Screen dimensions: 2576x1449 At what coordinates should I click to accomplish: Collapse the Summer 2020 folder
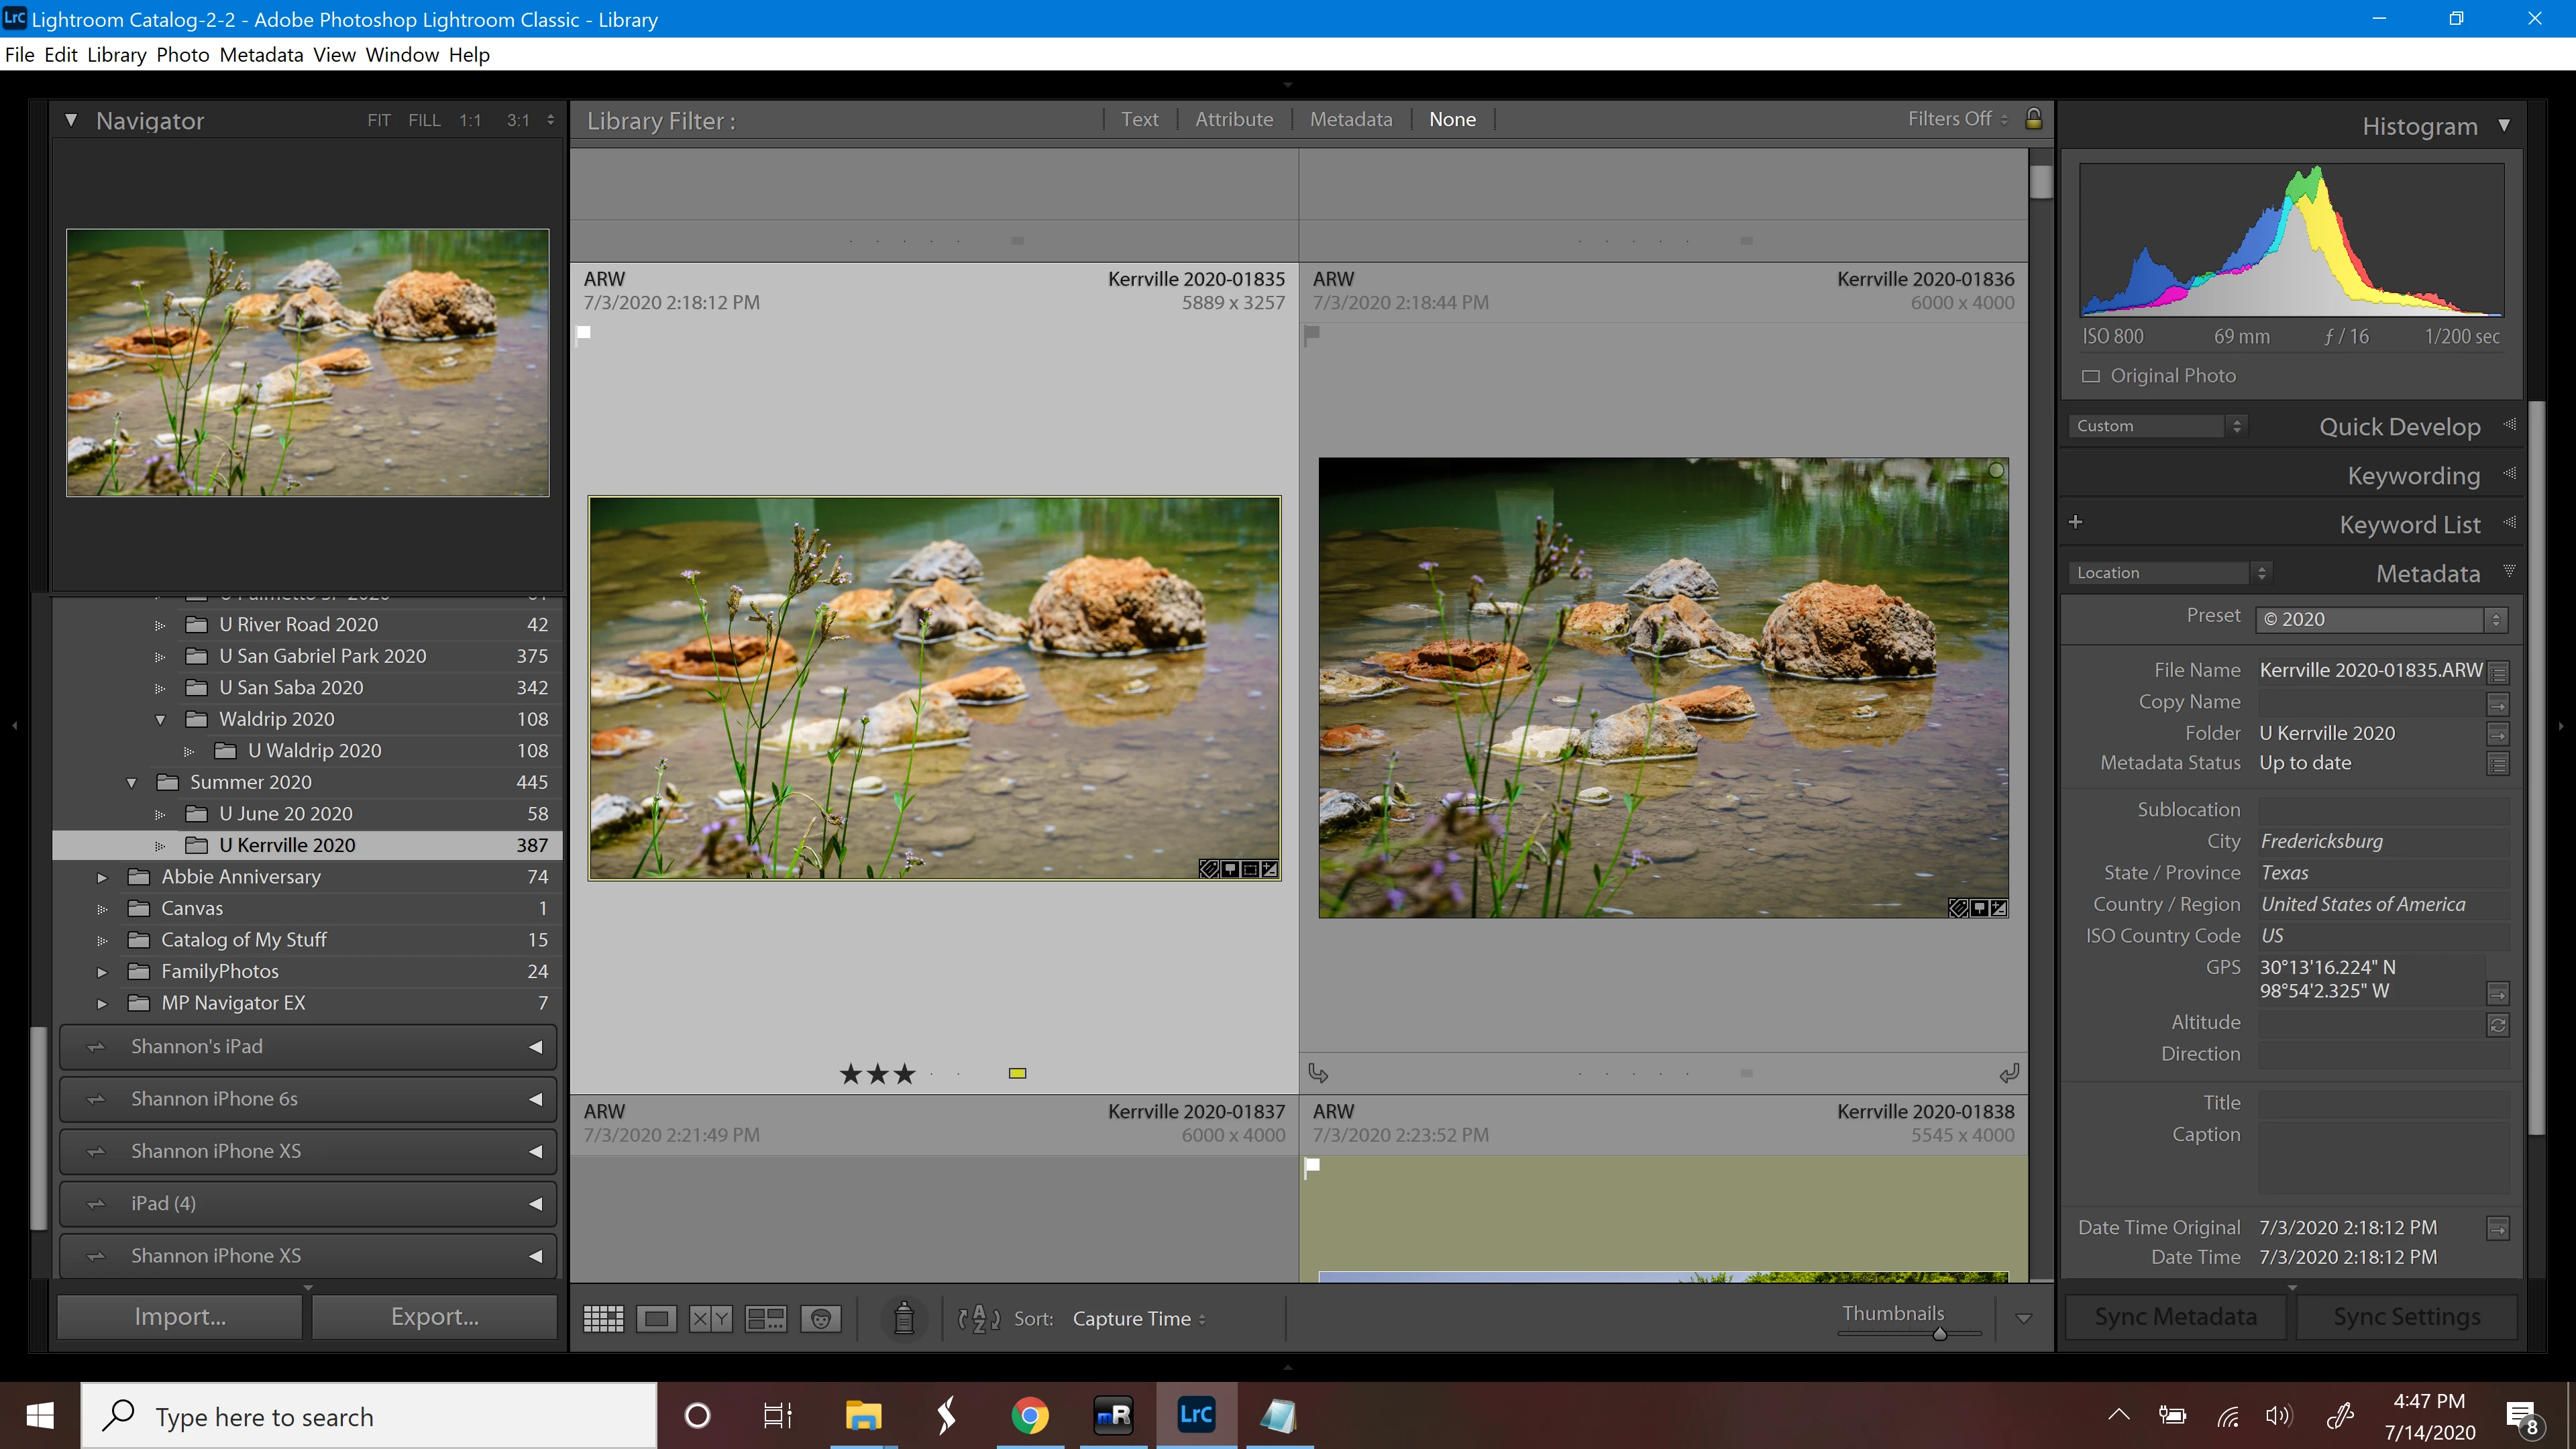click(131, 782)
